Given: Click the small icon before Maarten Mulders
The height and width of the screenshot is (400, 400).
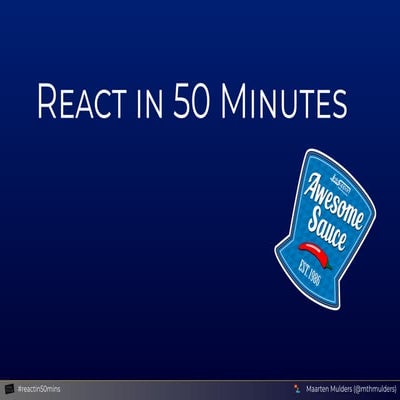Looking at the screenshot, I should pyautogui.click(x=297, y=389).
